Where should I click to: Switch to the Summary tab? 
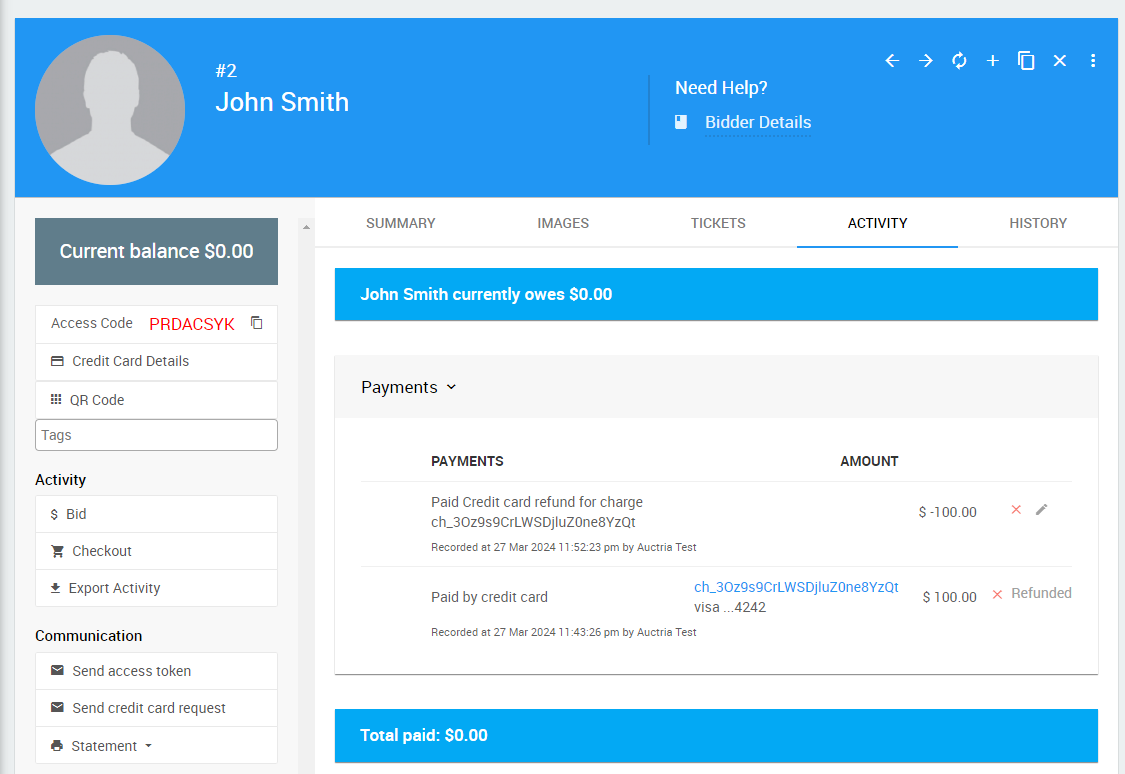pos(400,223)
